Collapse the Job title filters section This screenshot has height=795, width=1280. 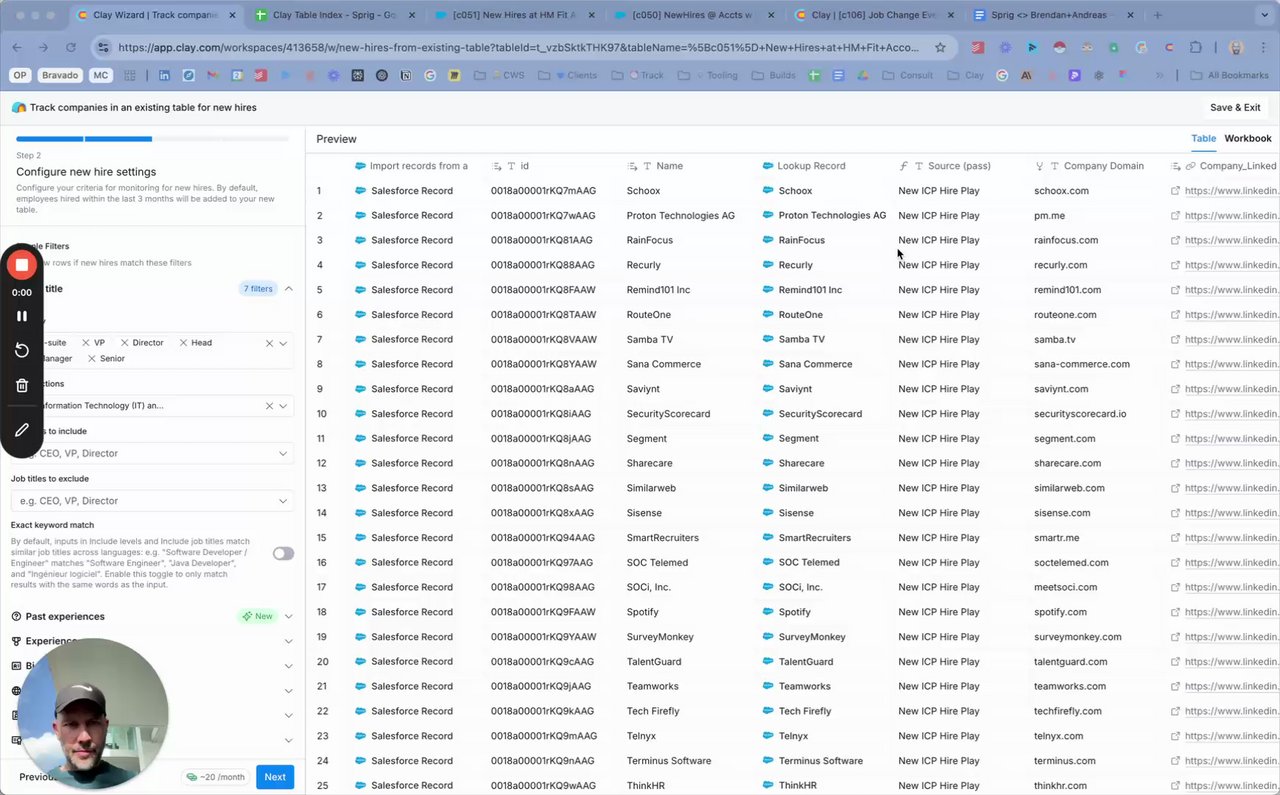click(x=289, y=289)
